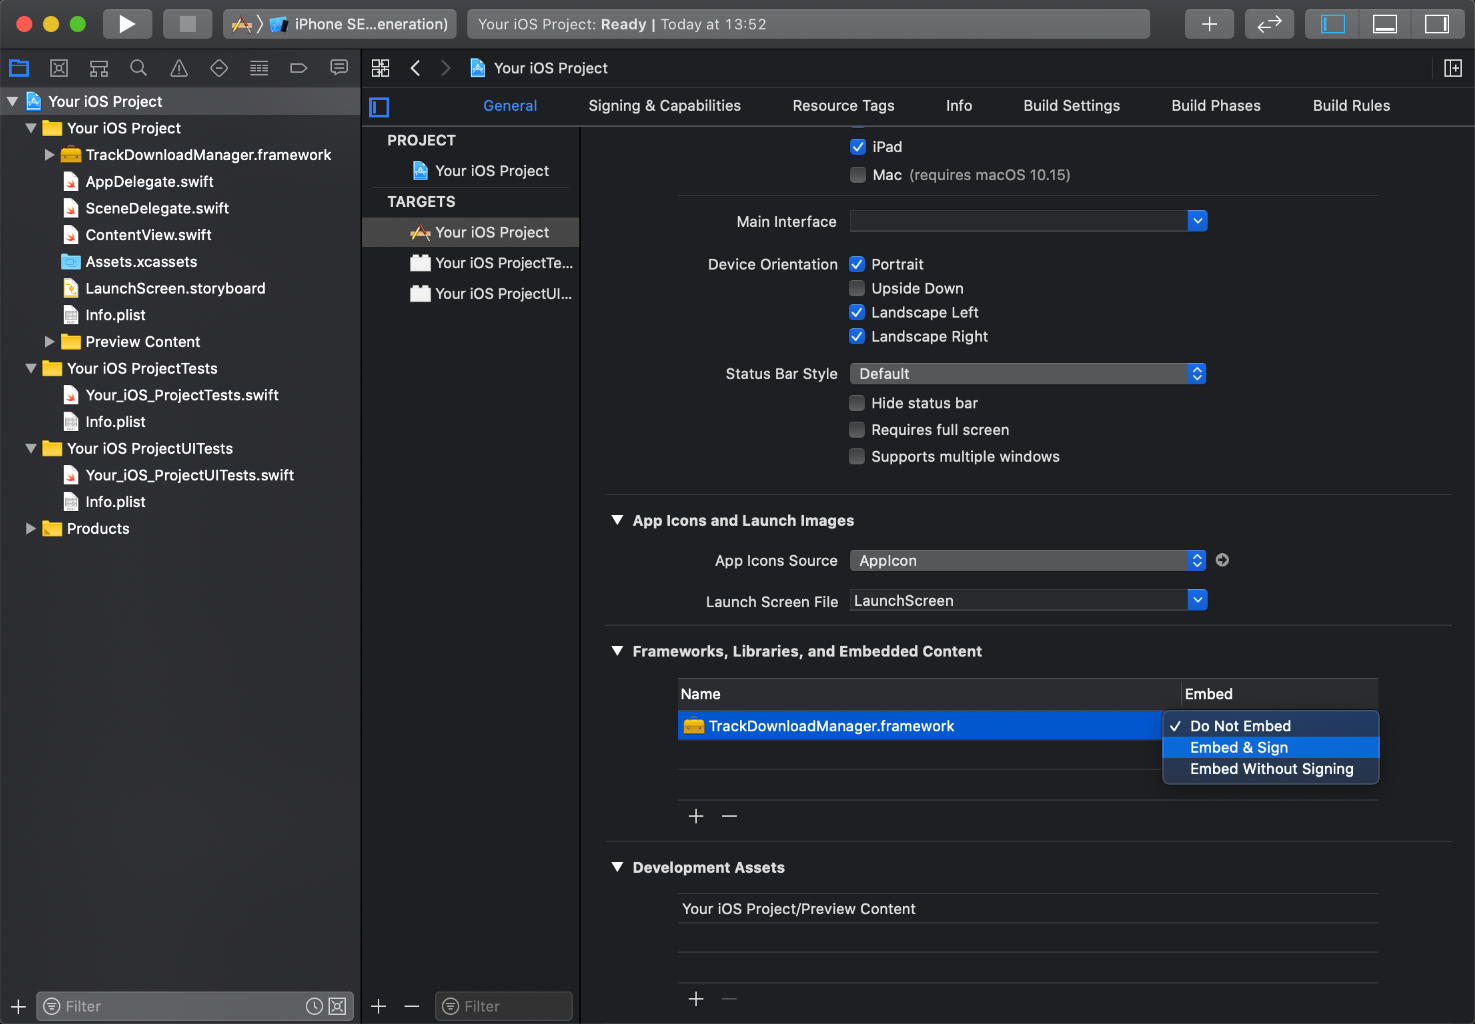1475x1024 pixels.
Task: Open the code review arrows button
Action: click(1269, 24)
